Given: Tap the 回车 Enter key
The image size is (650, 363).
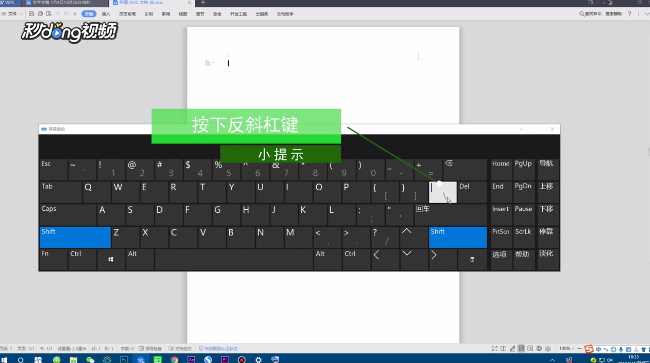Looking at the screenshot, I should (451, 215).
